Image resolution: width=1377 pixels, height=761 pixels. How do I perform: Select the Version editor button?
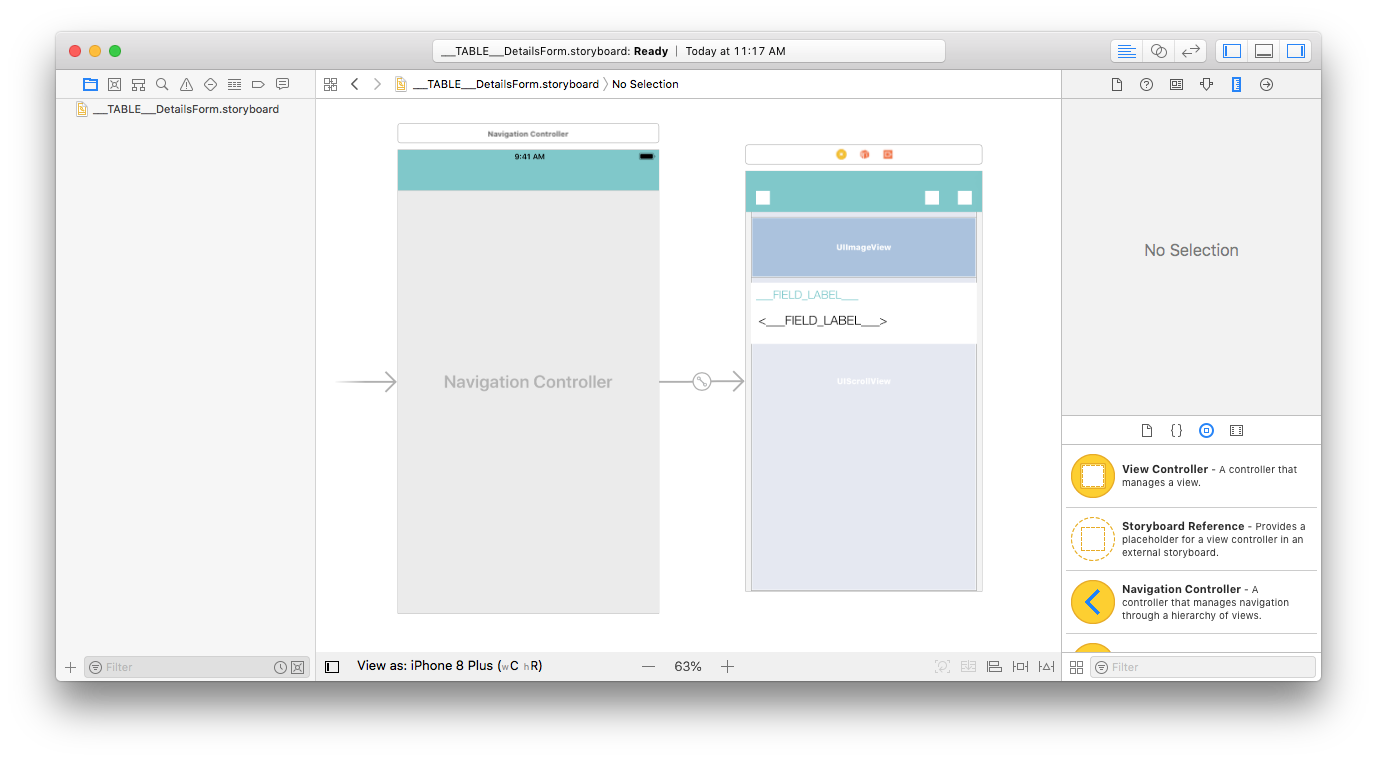(1190, 51)
